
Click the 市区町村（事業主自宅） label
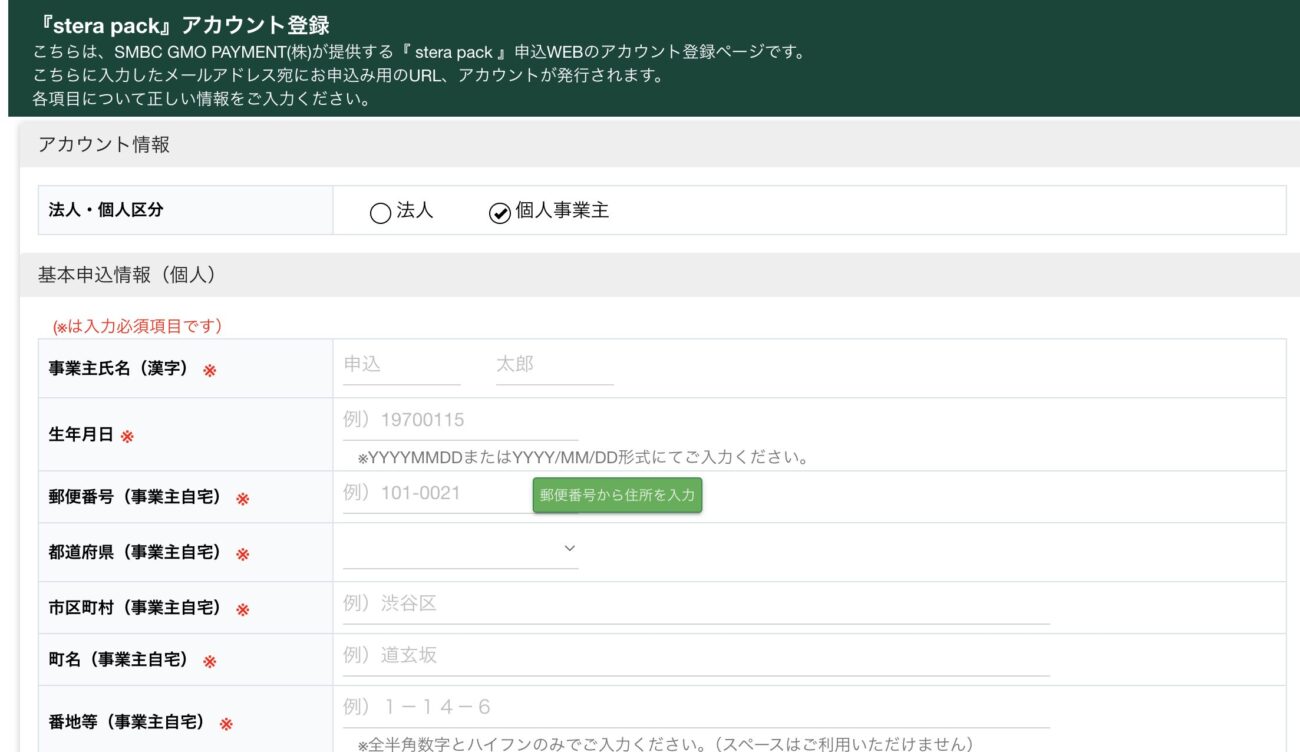pos(135,608)
